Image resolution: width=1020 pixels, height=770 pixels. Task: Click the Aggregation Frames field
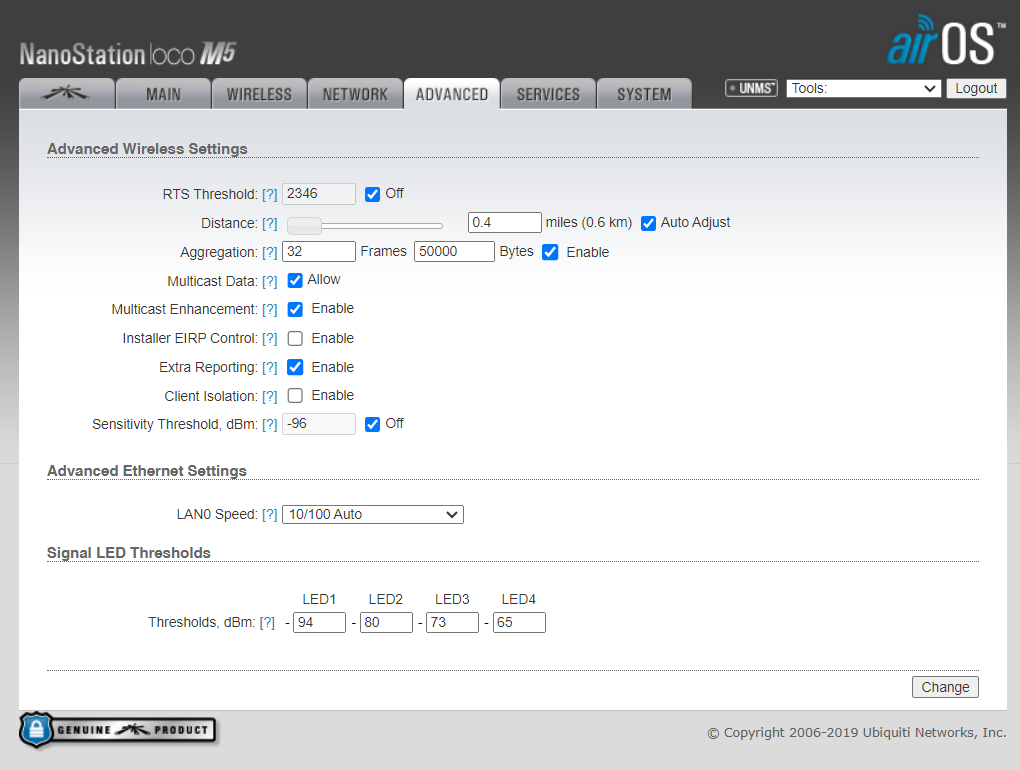(x=319, y=252)
